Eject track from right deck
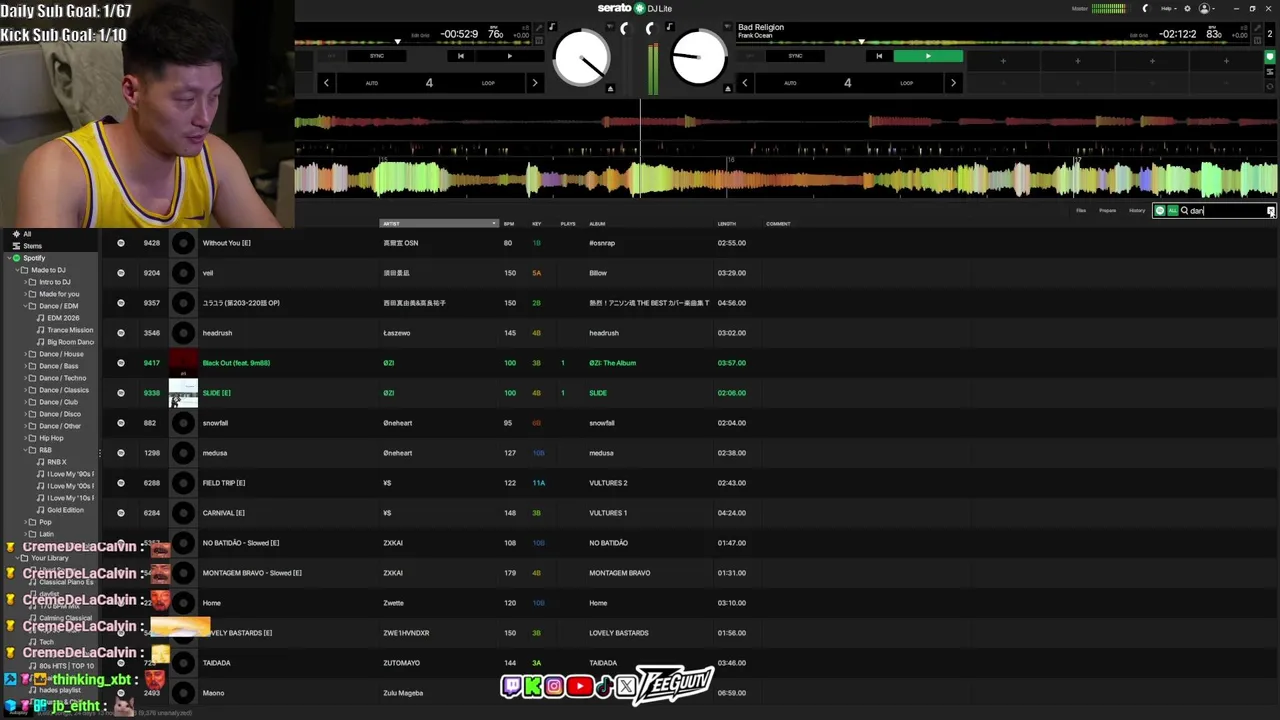The width and height of the screenshot is (1280, 720). point(727,89)
